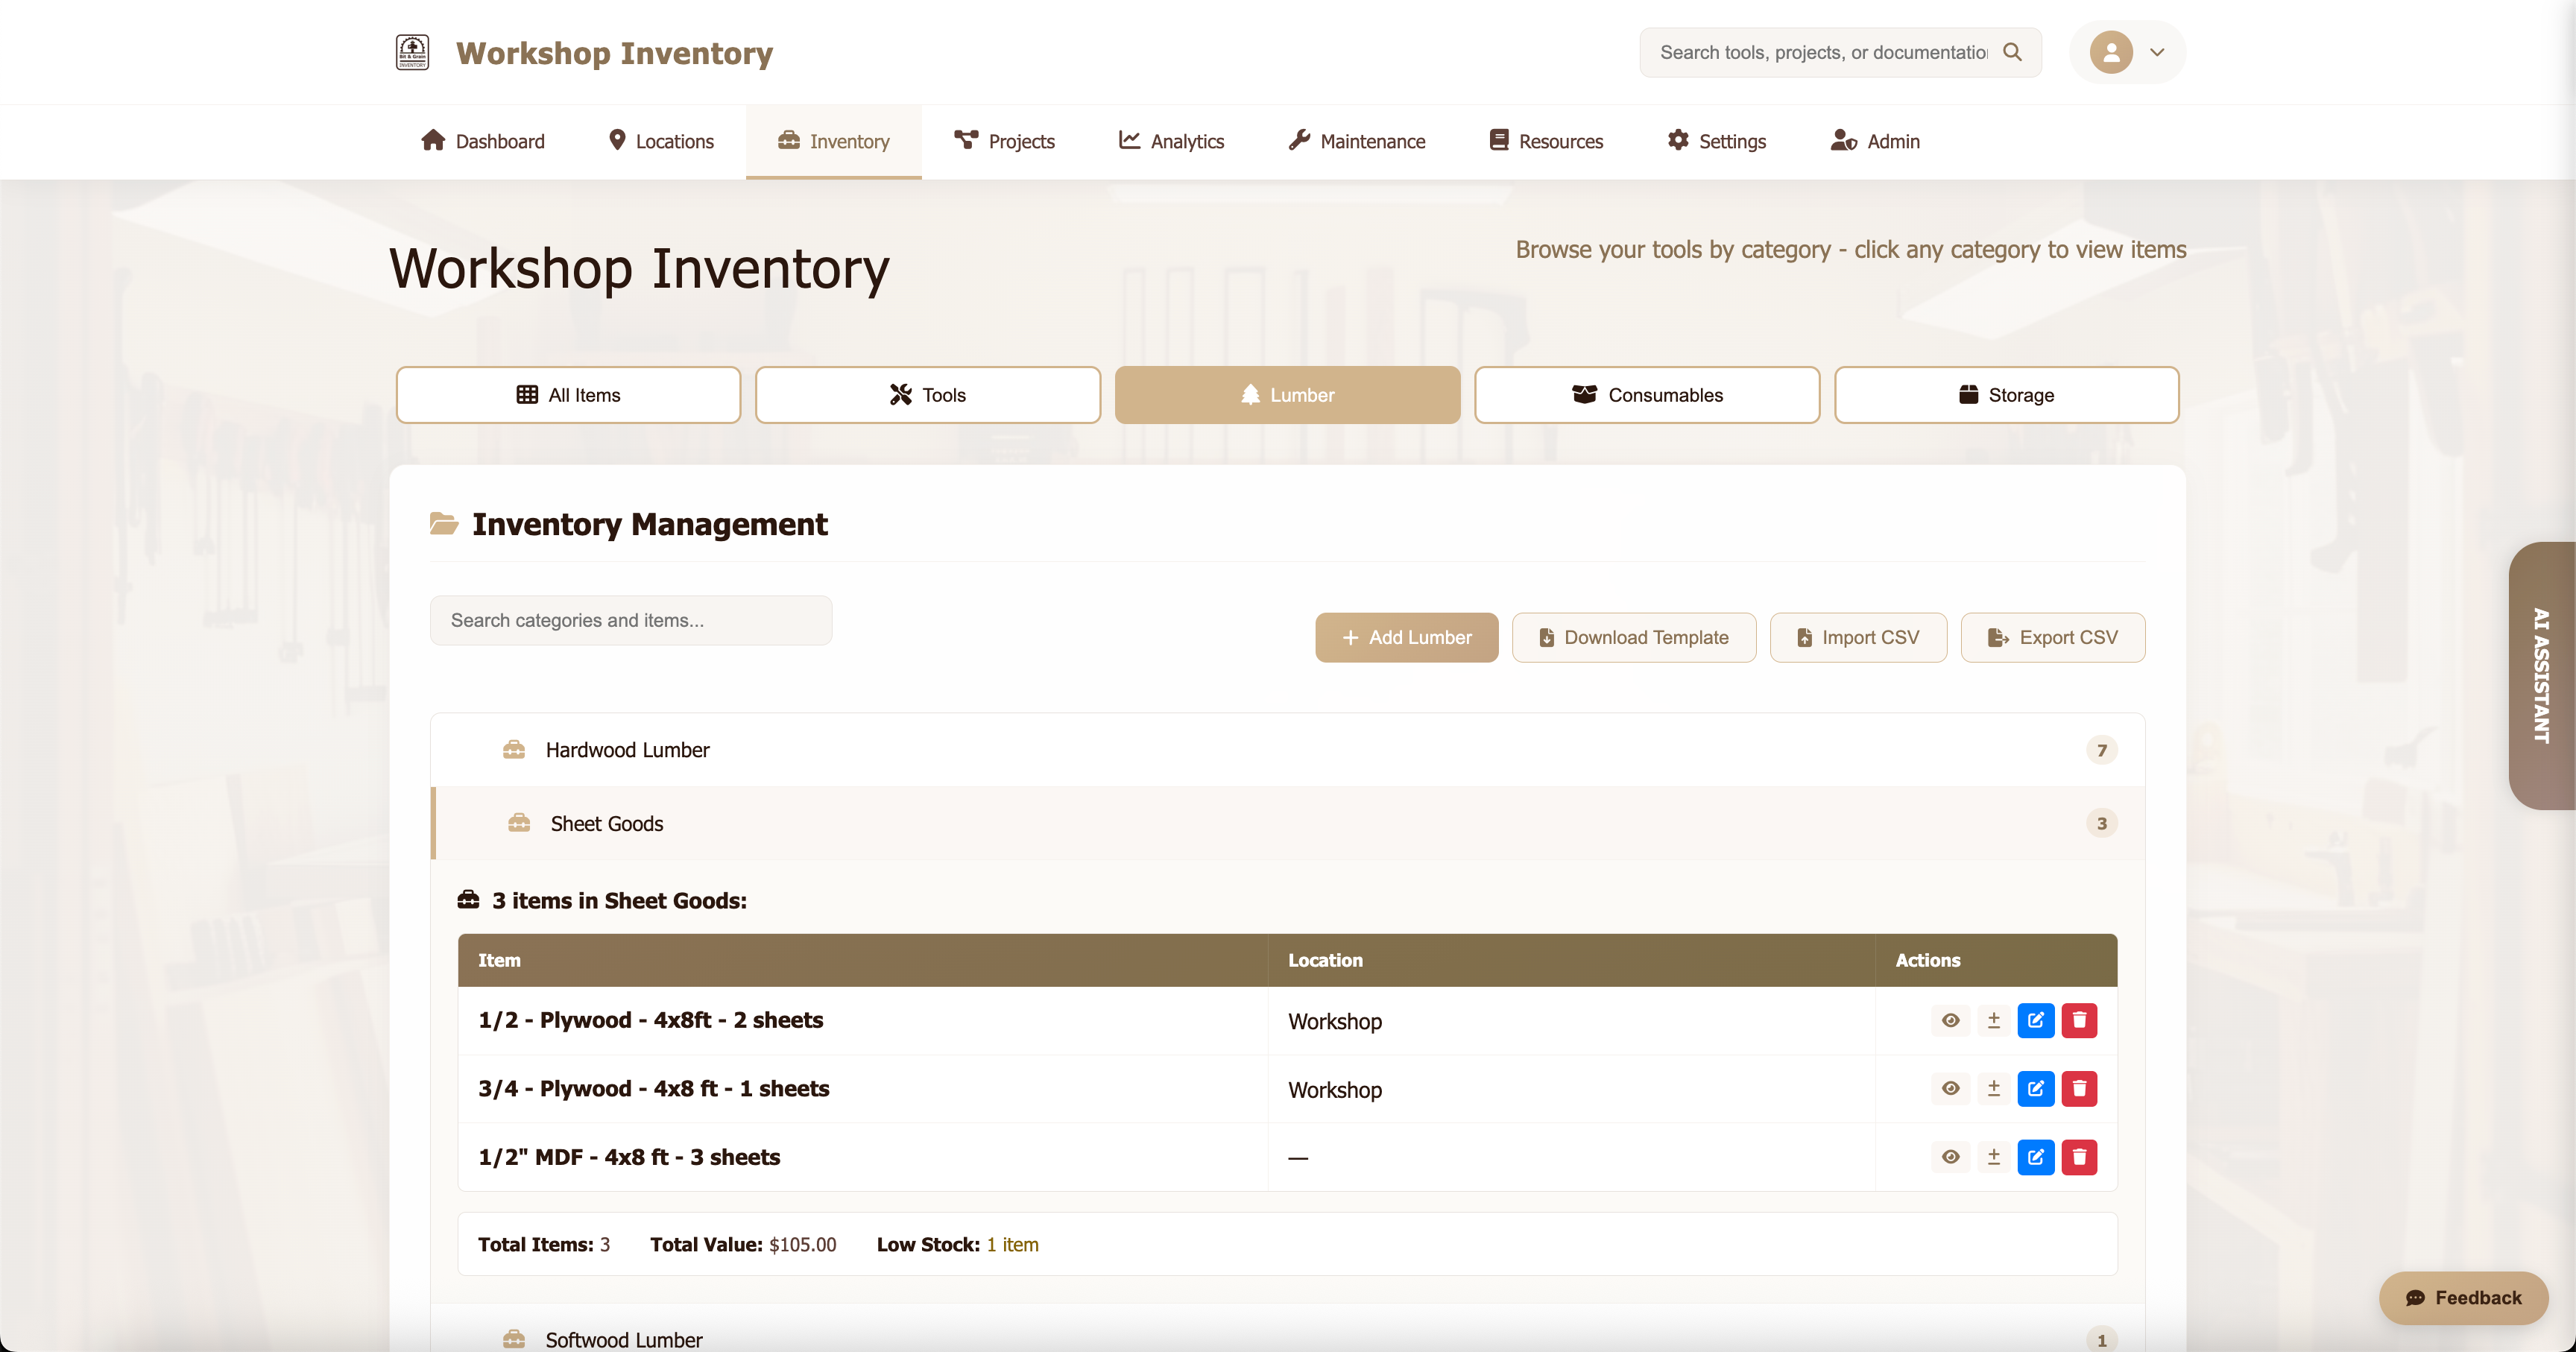Open search by clicking the magnifier icon
Screen dimensions: 2576x1352
point(2013,52)
